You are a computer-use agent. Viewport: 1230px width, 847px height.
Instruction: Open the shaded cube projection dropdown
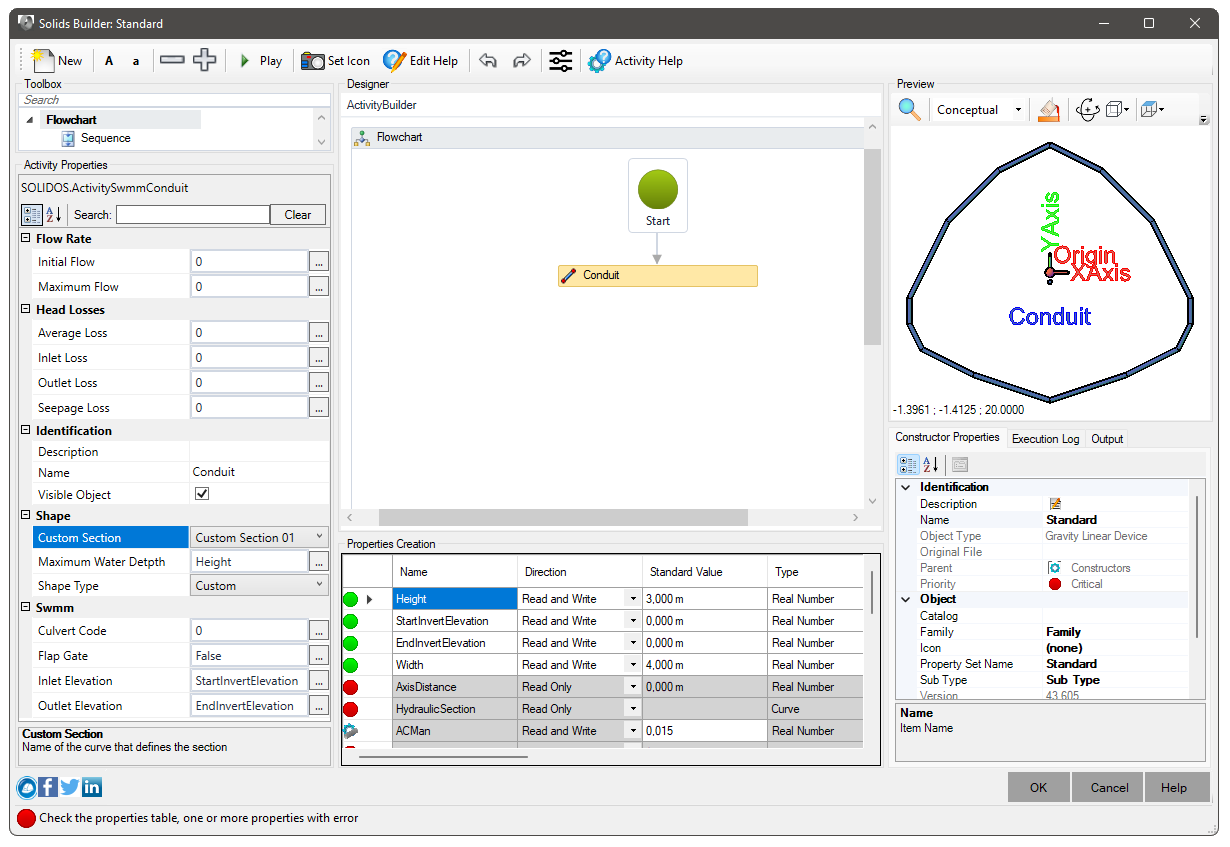coord(1152,110)
